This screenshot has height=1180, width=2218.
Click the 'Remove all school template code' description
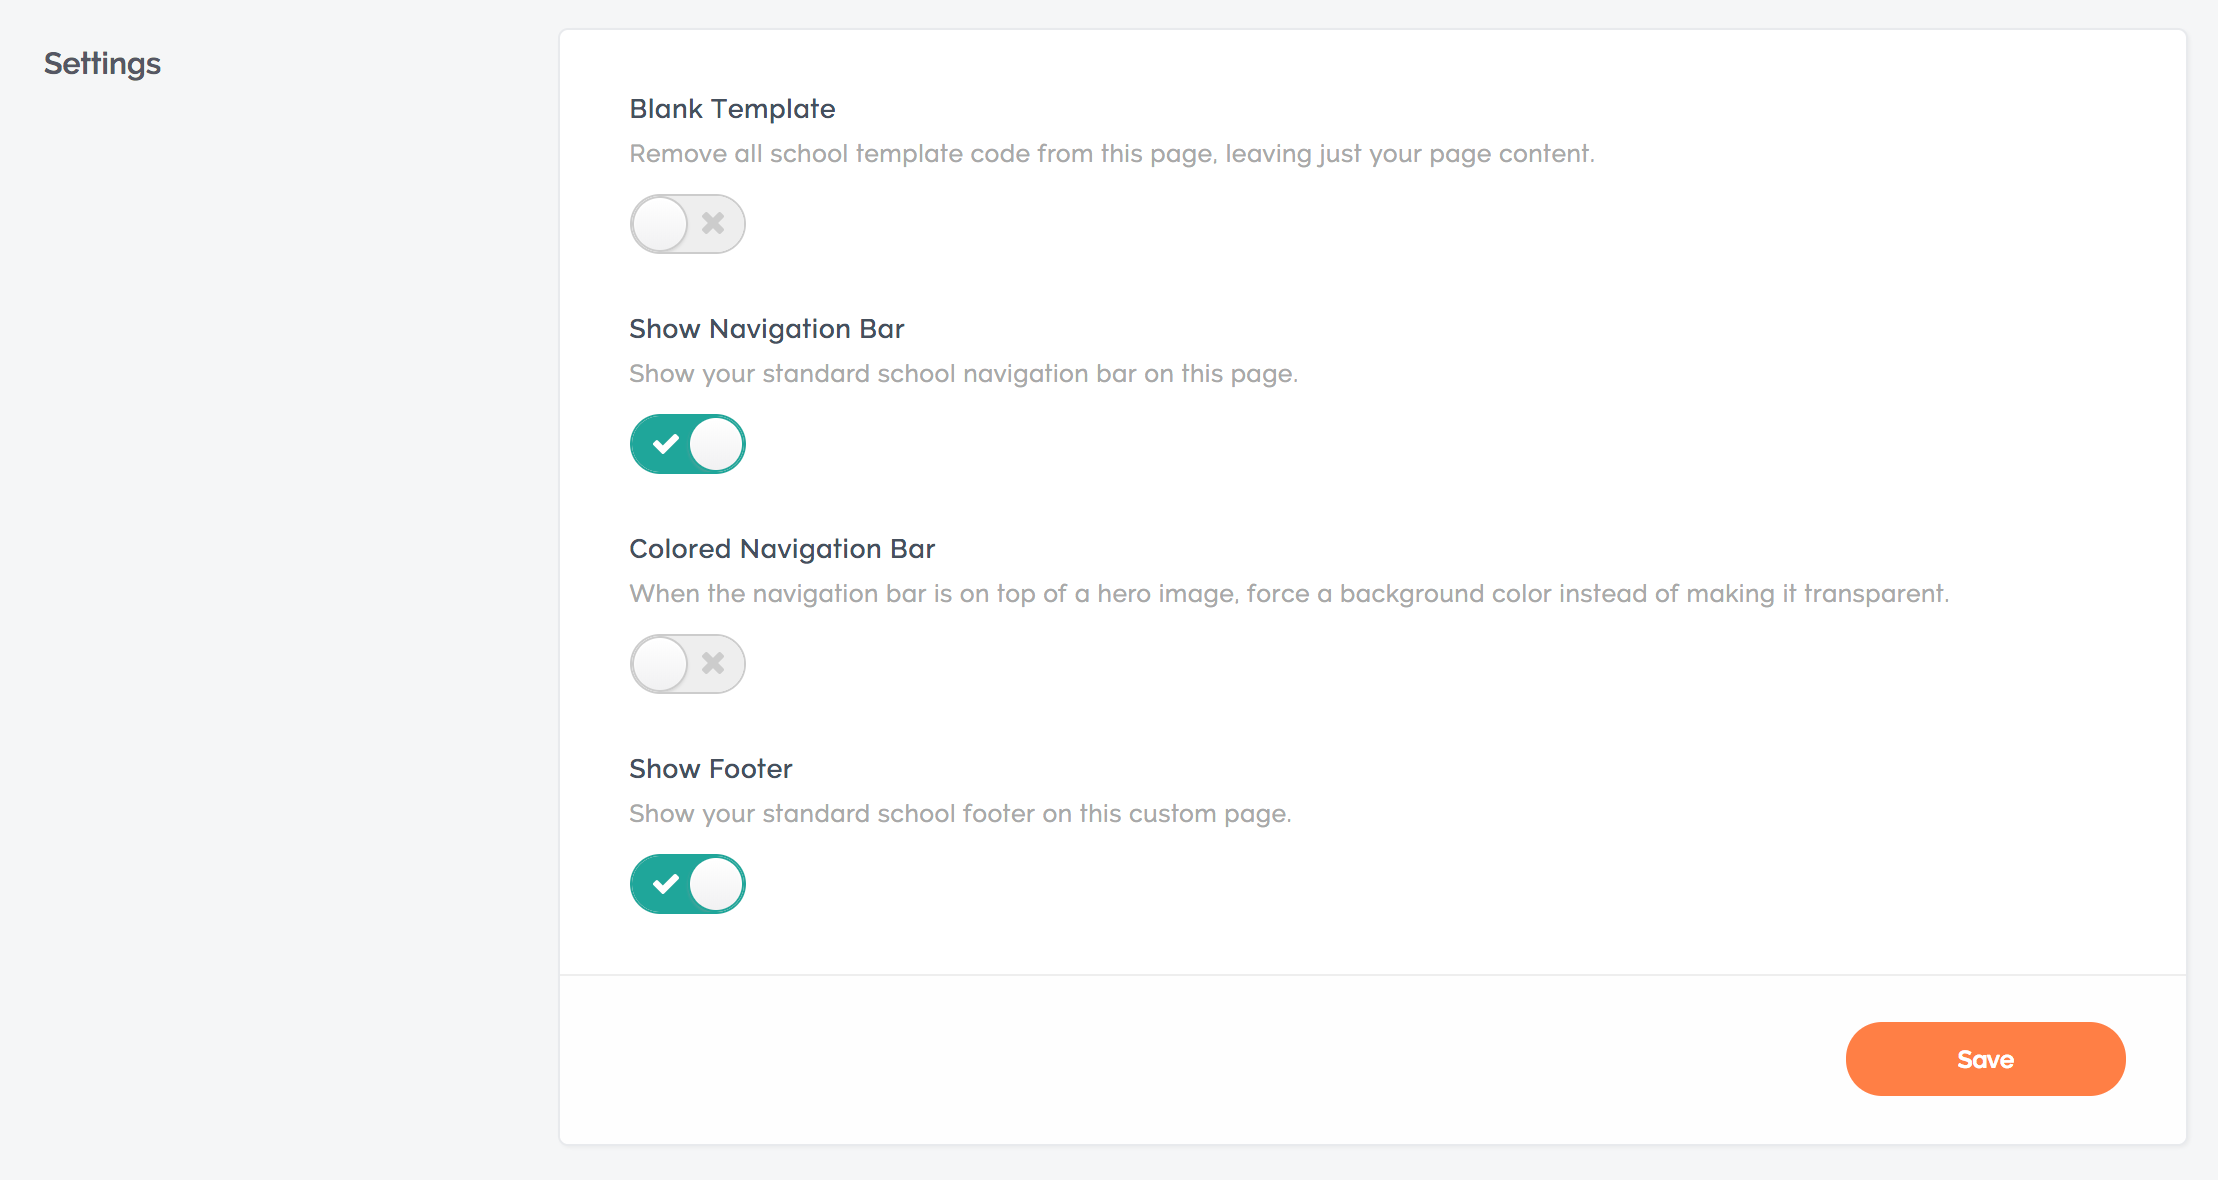(x=1112, y=154)
